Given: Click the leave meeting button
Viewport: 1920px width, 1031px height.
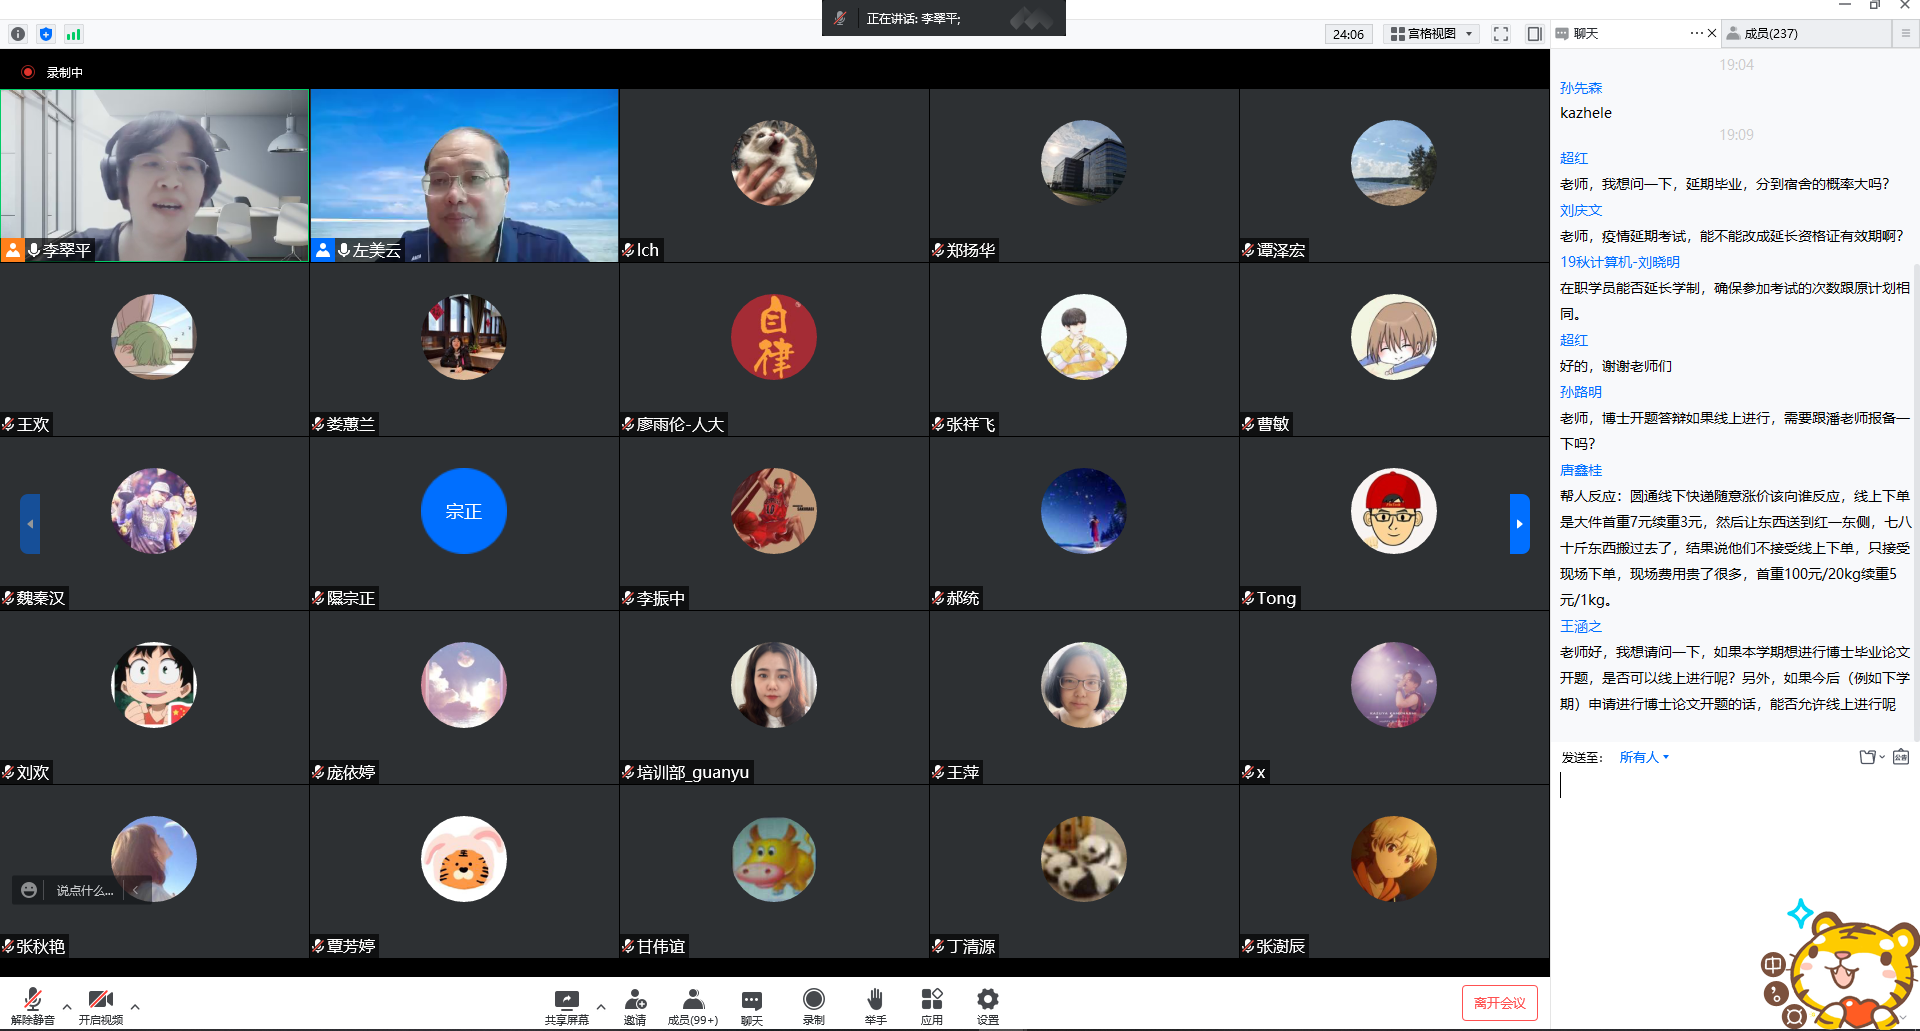Looking at the screenshot, I should coord(1499,1003).
